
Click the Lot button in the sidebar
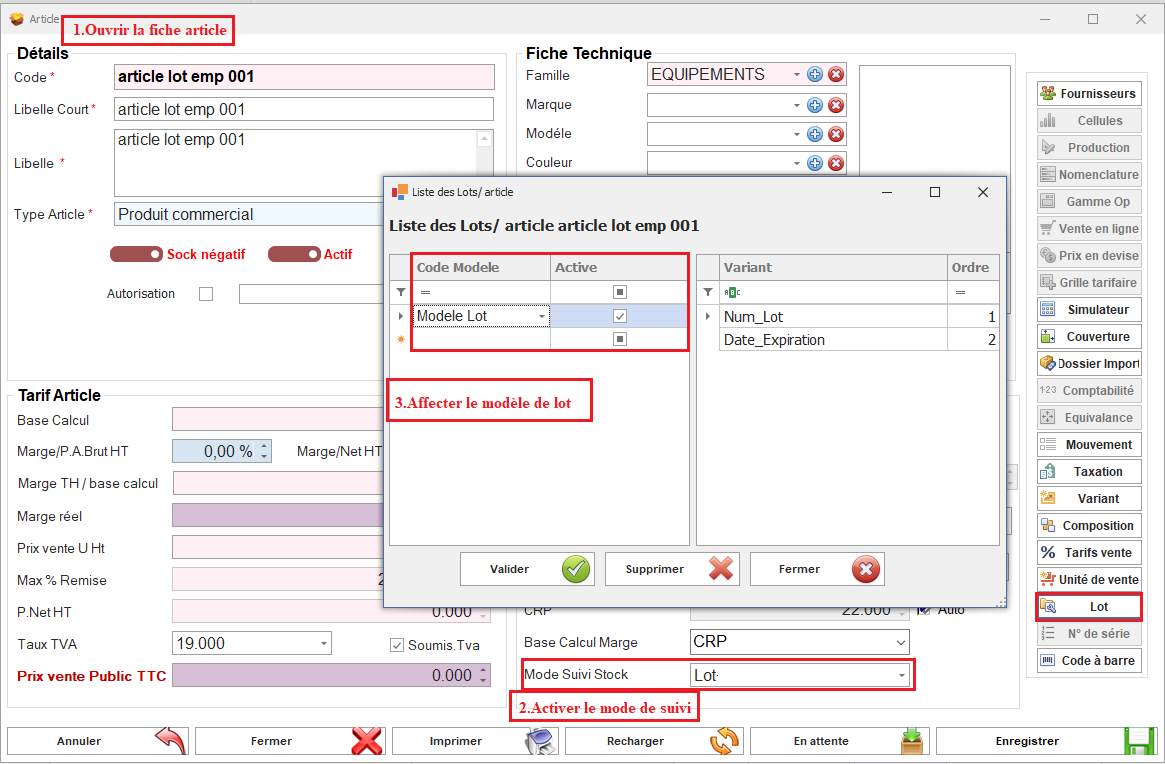point(1089,606)
